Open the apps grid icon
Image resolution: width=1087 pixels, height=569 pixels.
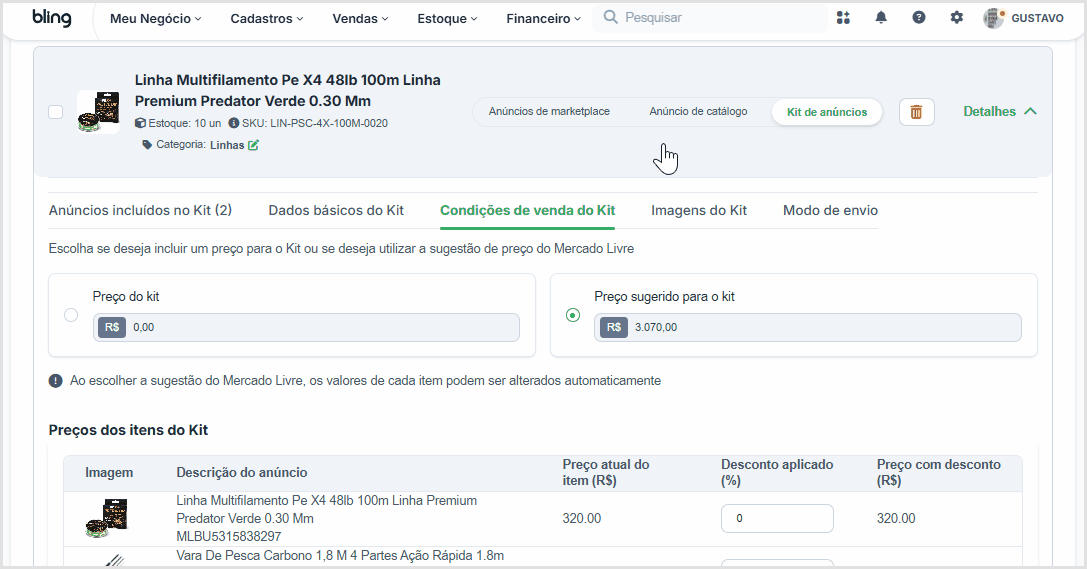(x=843, y=18)
